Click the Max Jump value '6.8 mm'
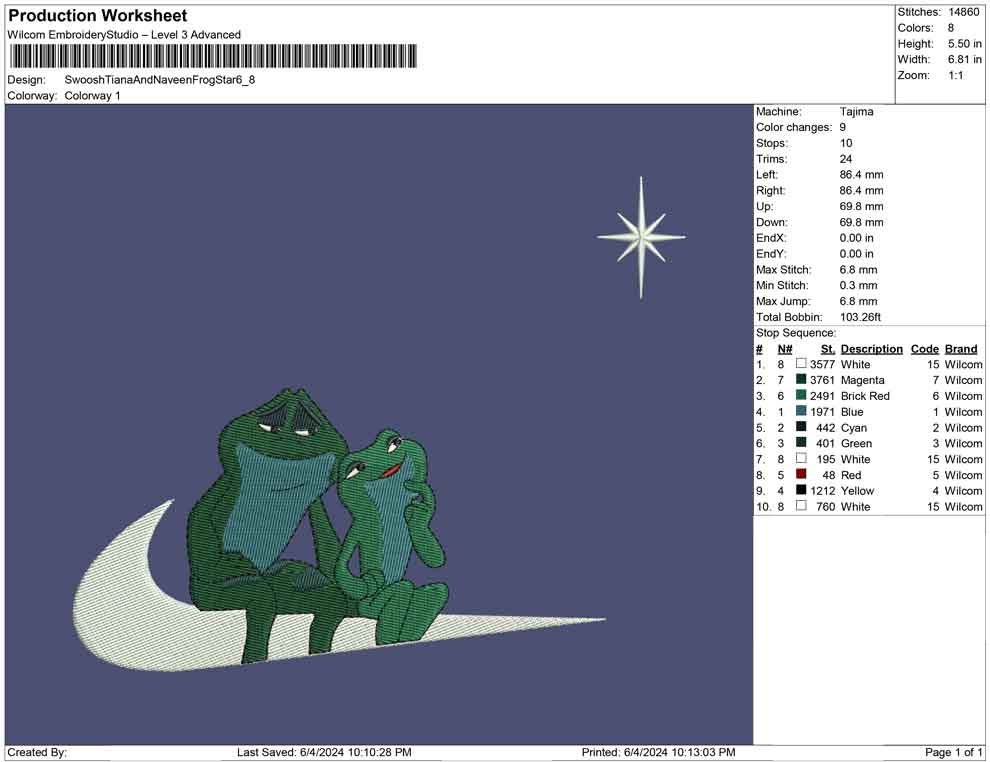The image size is (990, 762). [859, 301]
